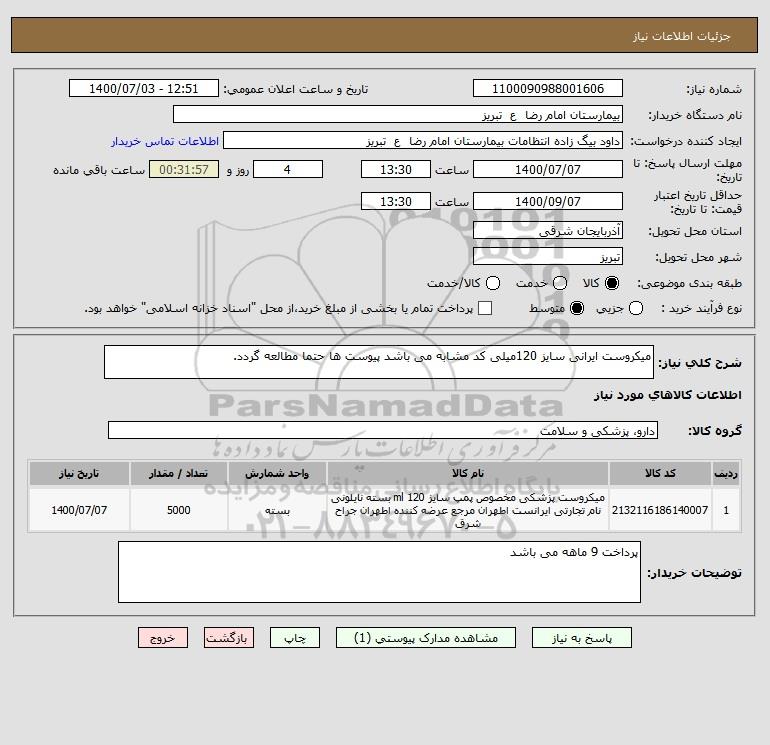Viewport: 770px width, 745px height.
Task: Click product code 213211618614​0007 cell
Action: click(x=660, y=510)
